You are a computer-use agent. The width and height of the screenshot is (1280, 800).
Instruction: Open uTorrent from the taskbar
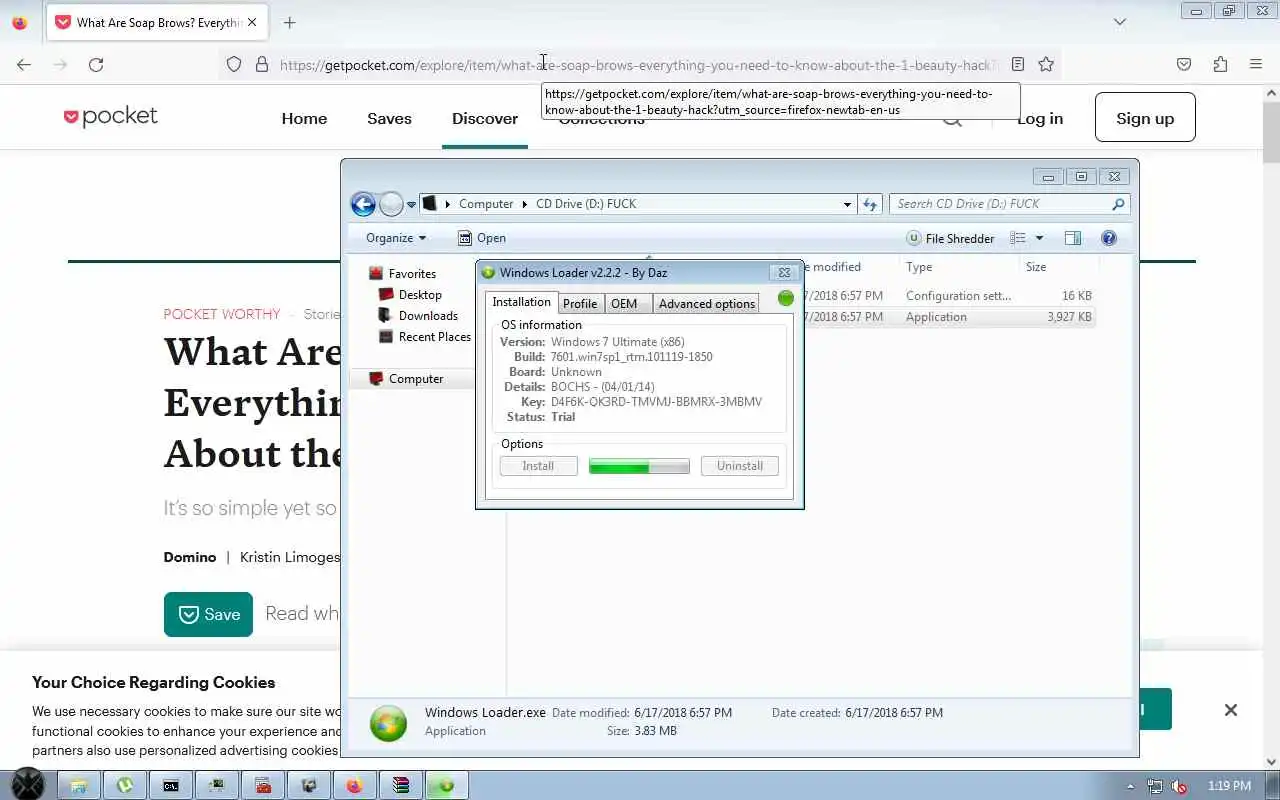pos(125,786)
